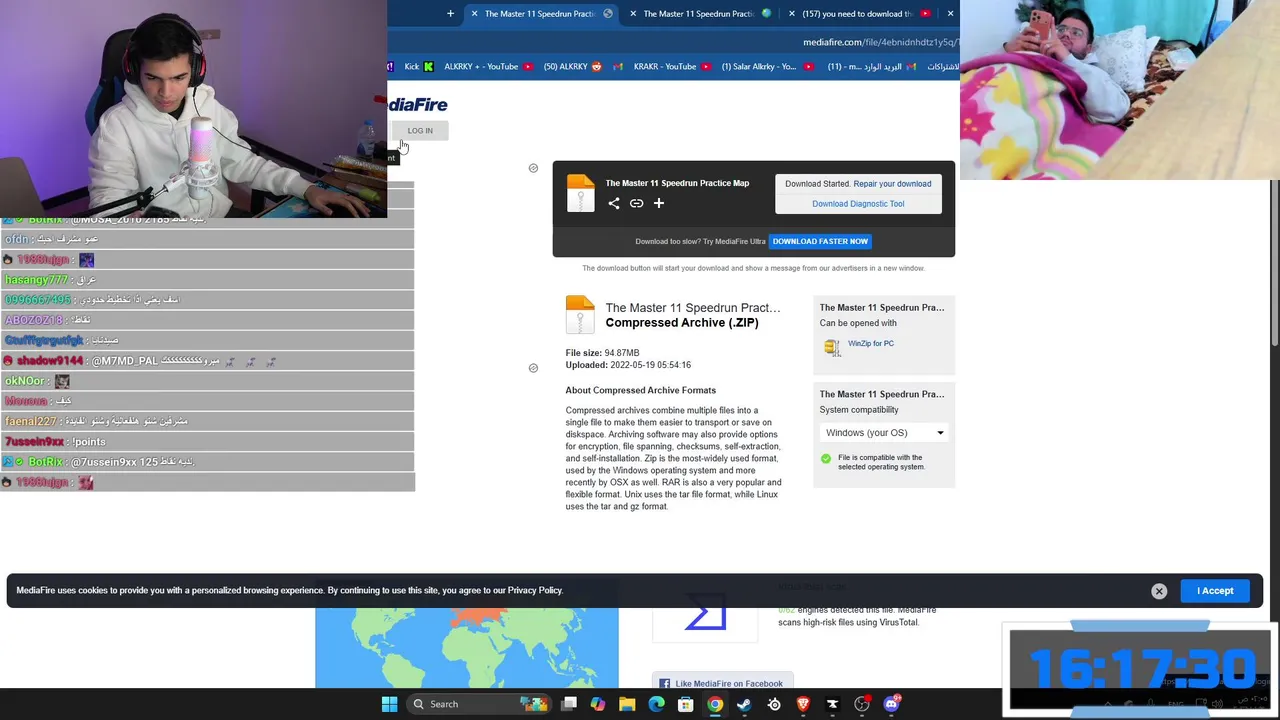Screen dimensions: 1280x720
Task: Switch to first Master 11 Speedrun tab
Action: point(540,13)
